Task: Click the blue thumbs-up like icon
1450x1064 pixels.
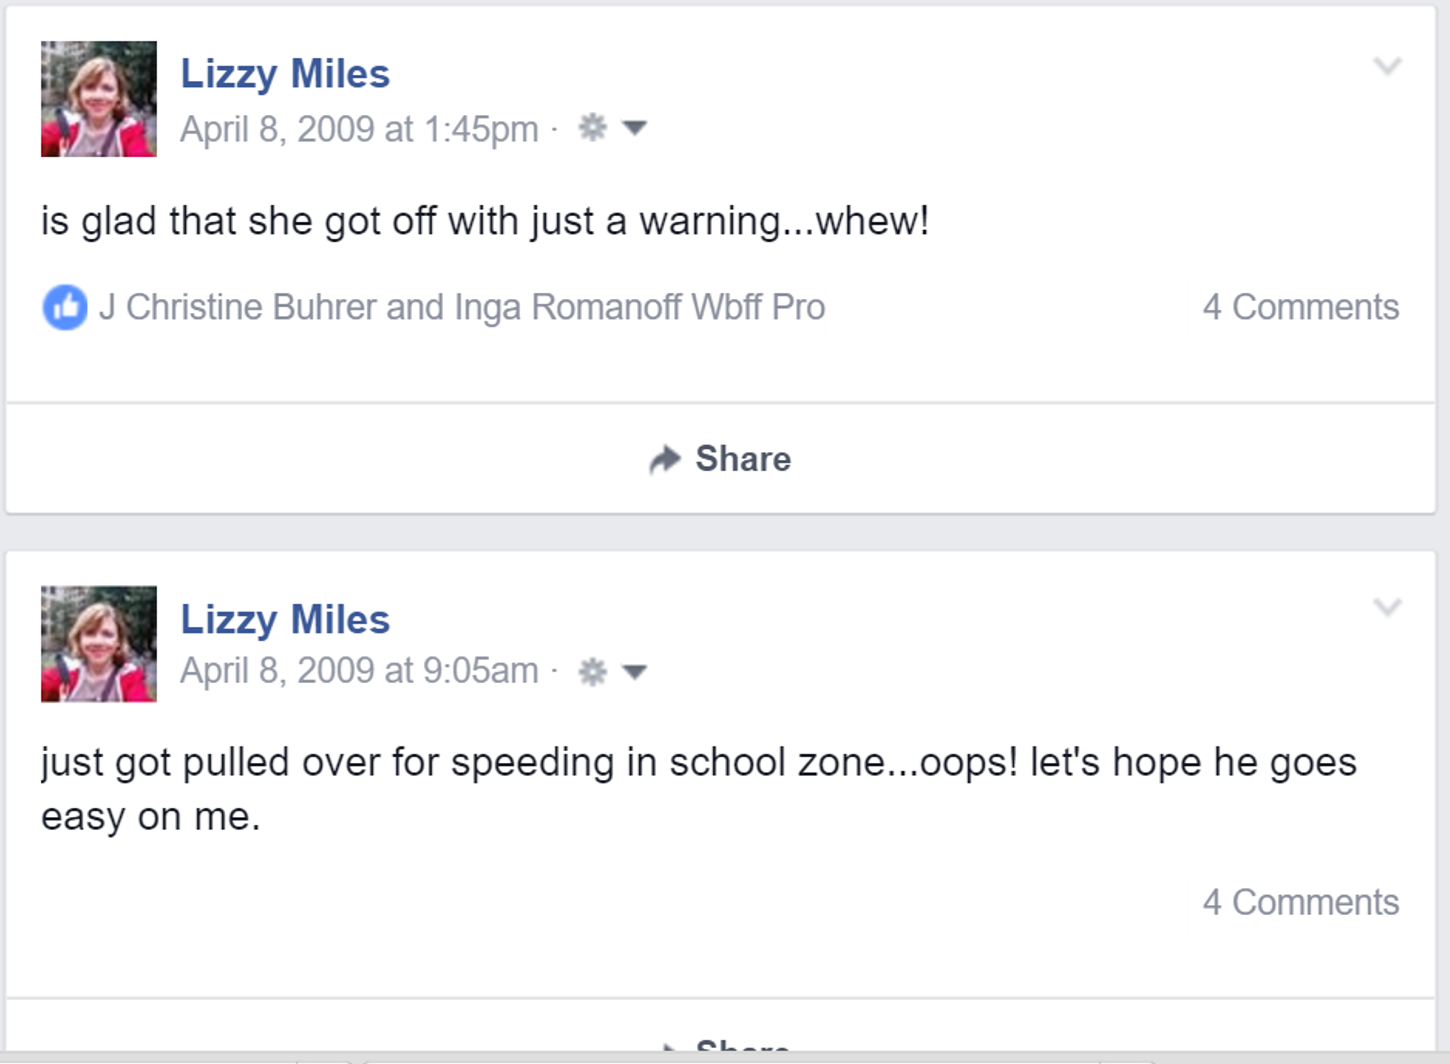Action: click(65, 307)
